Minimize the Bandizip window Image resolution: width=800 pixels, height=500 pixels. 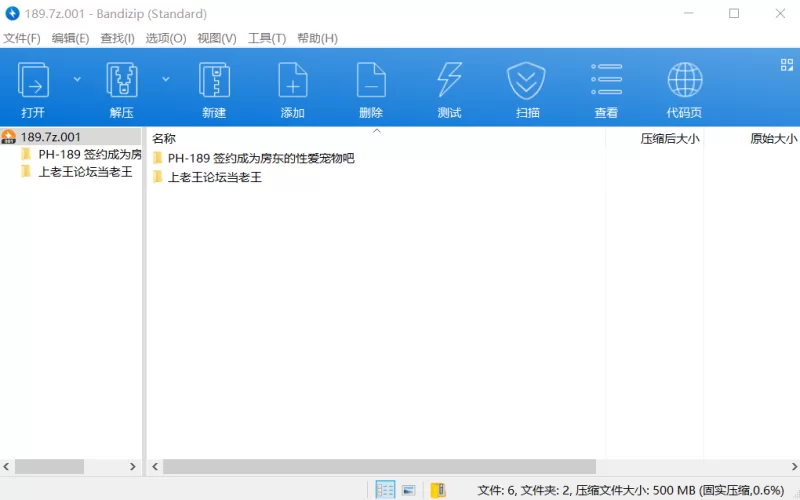coord(688,14)
